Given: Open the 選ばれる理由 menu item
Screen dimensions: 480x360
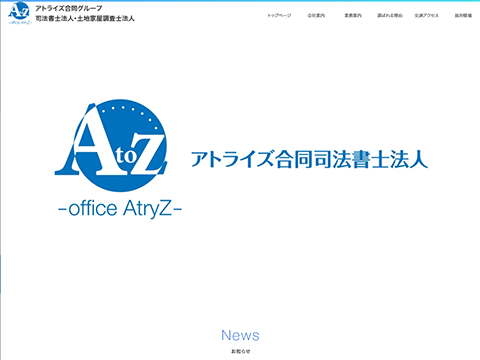Looking at the screenshot, I should (x=390, y=15).
